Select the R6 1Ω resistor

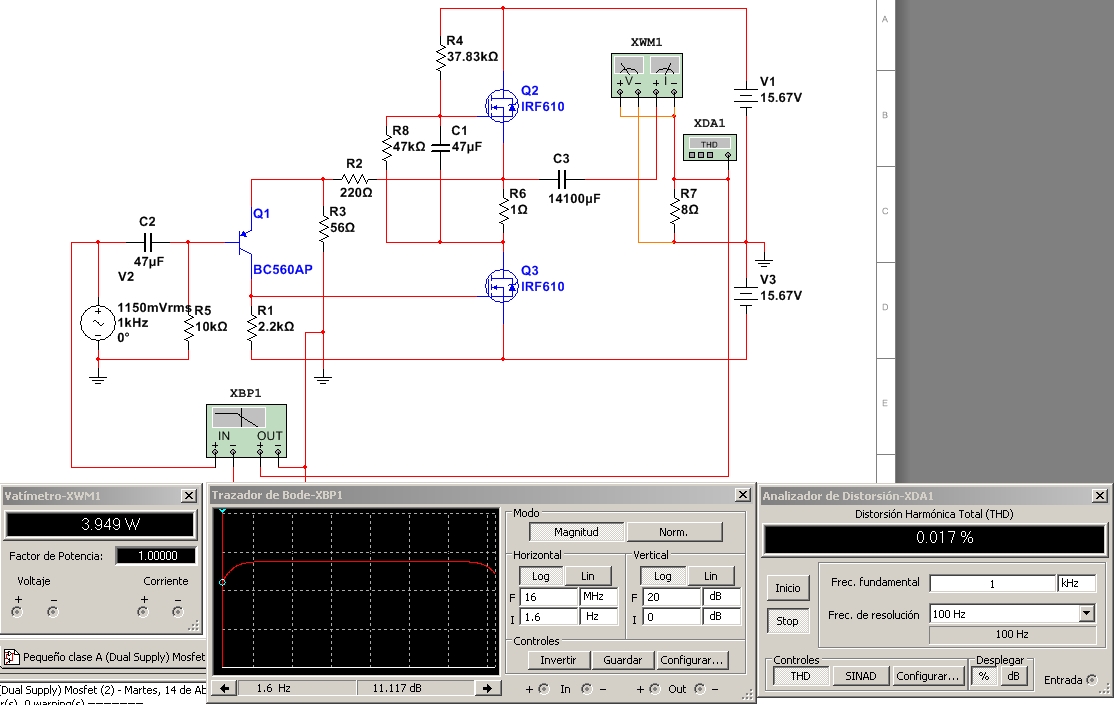(x=504, y=211)
